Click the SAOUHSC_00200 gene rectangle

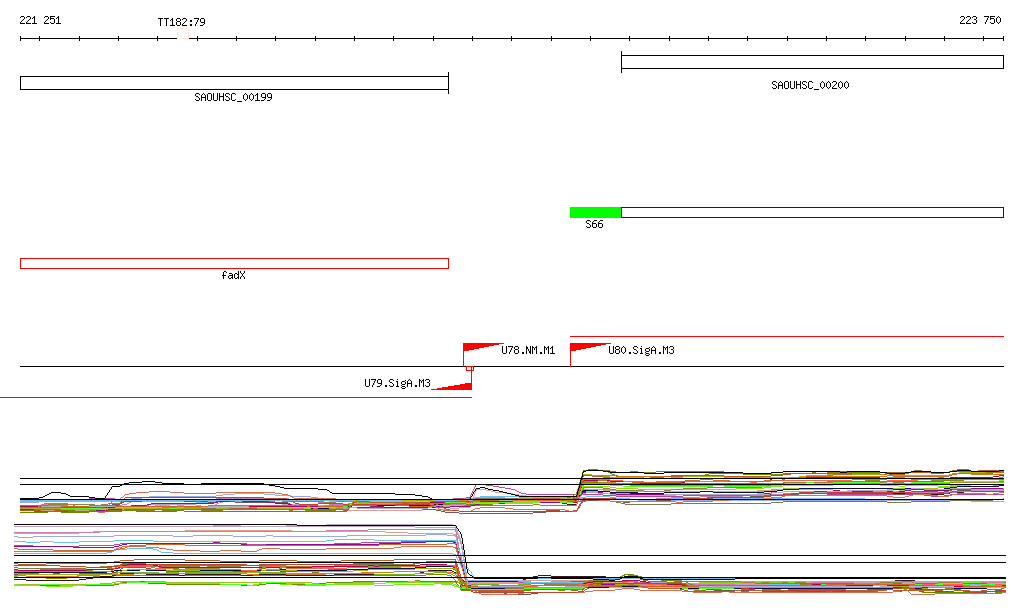(x=811, y=62)
